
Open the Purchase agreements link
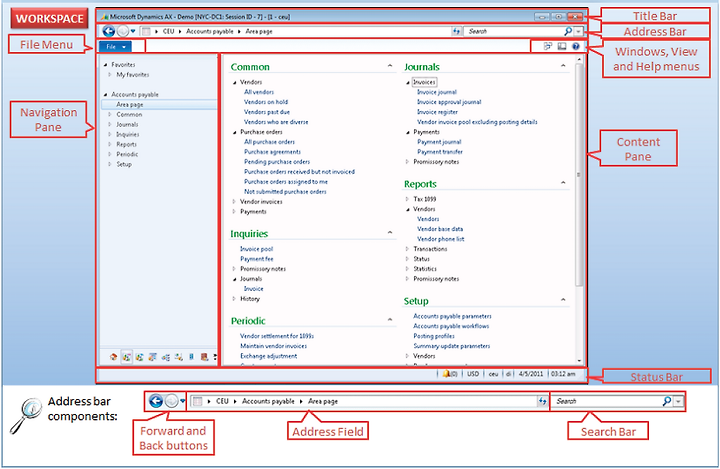pyautogui.click(x=272, y=152)
